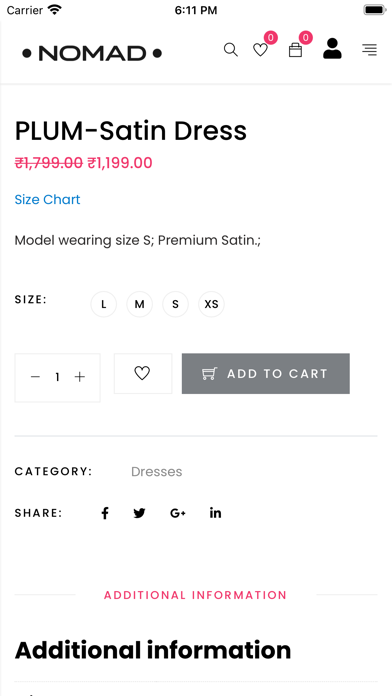Share product on Google Plus
This screenshot has height=696, width=392.
pos(178,513)
